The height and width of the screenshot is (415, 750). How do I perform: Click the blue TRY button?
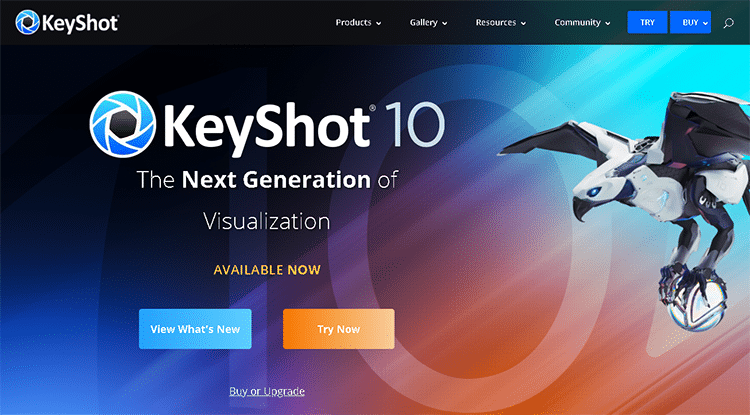[x=647, y=22]
